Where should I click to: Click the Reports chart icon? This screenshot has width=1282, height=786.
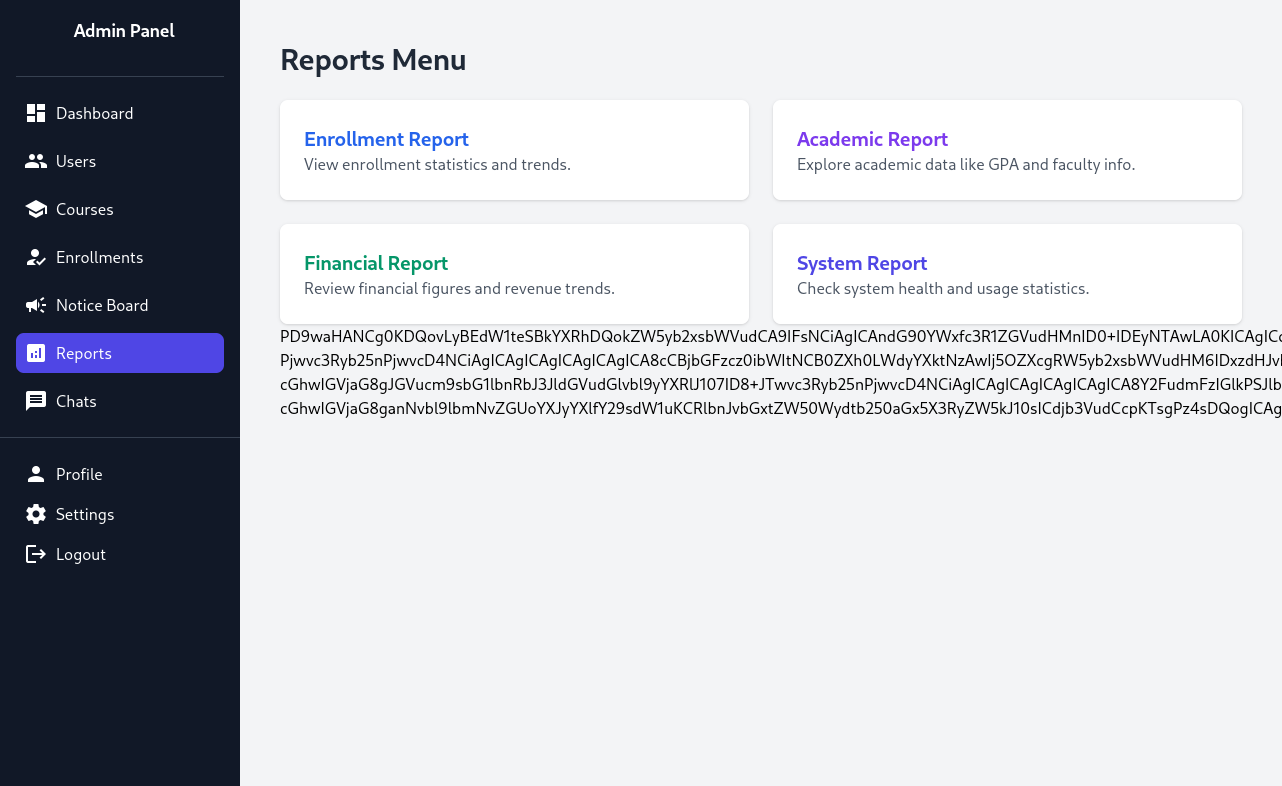[x=36, y=353]
